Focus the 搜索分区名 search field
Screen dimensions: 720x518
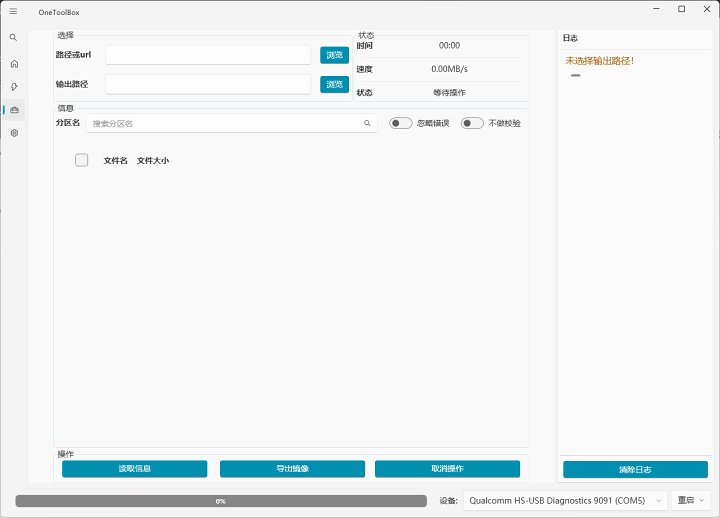[225, 124]
